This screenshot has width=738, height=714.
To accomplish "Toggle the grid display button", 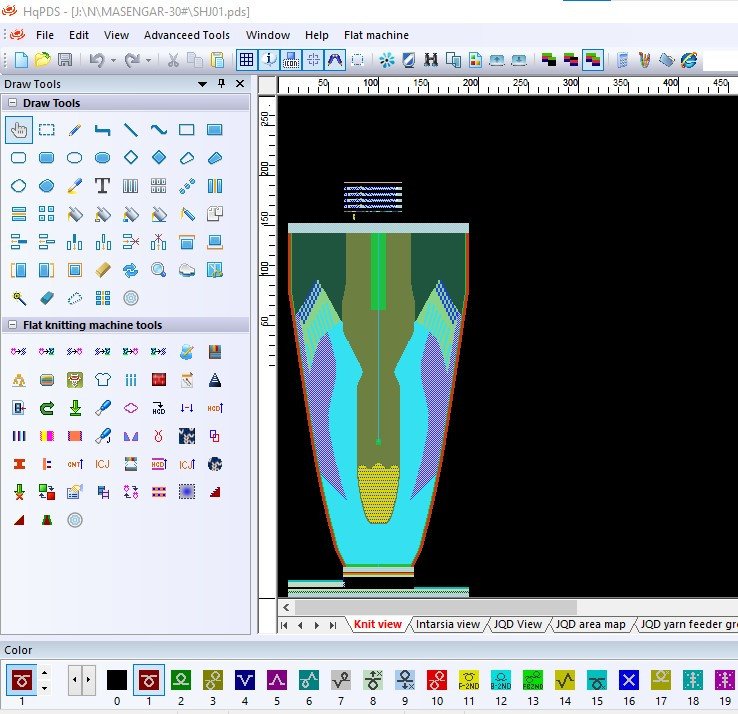I will tap(246, 60).
